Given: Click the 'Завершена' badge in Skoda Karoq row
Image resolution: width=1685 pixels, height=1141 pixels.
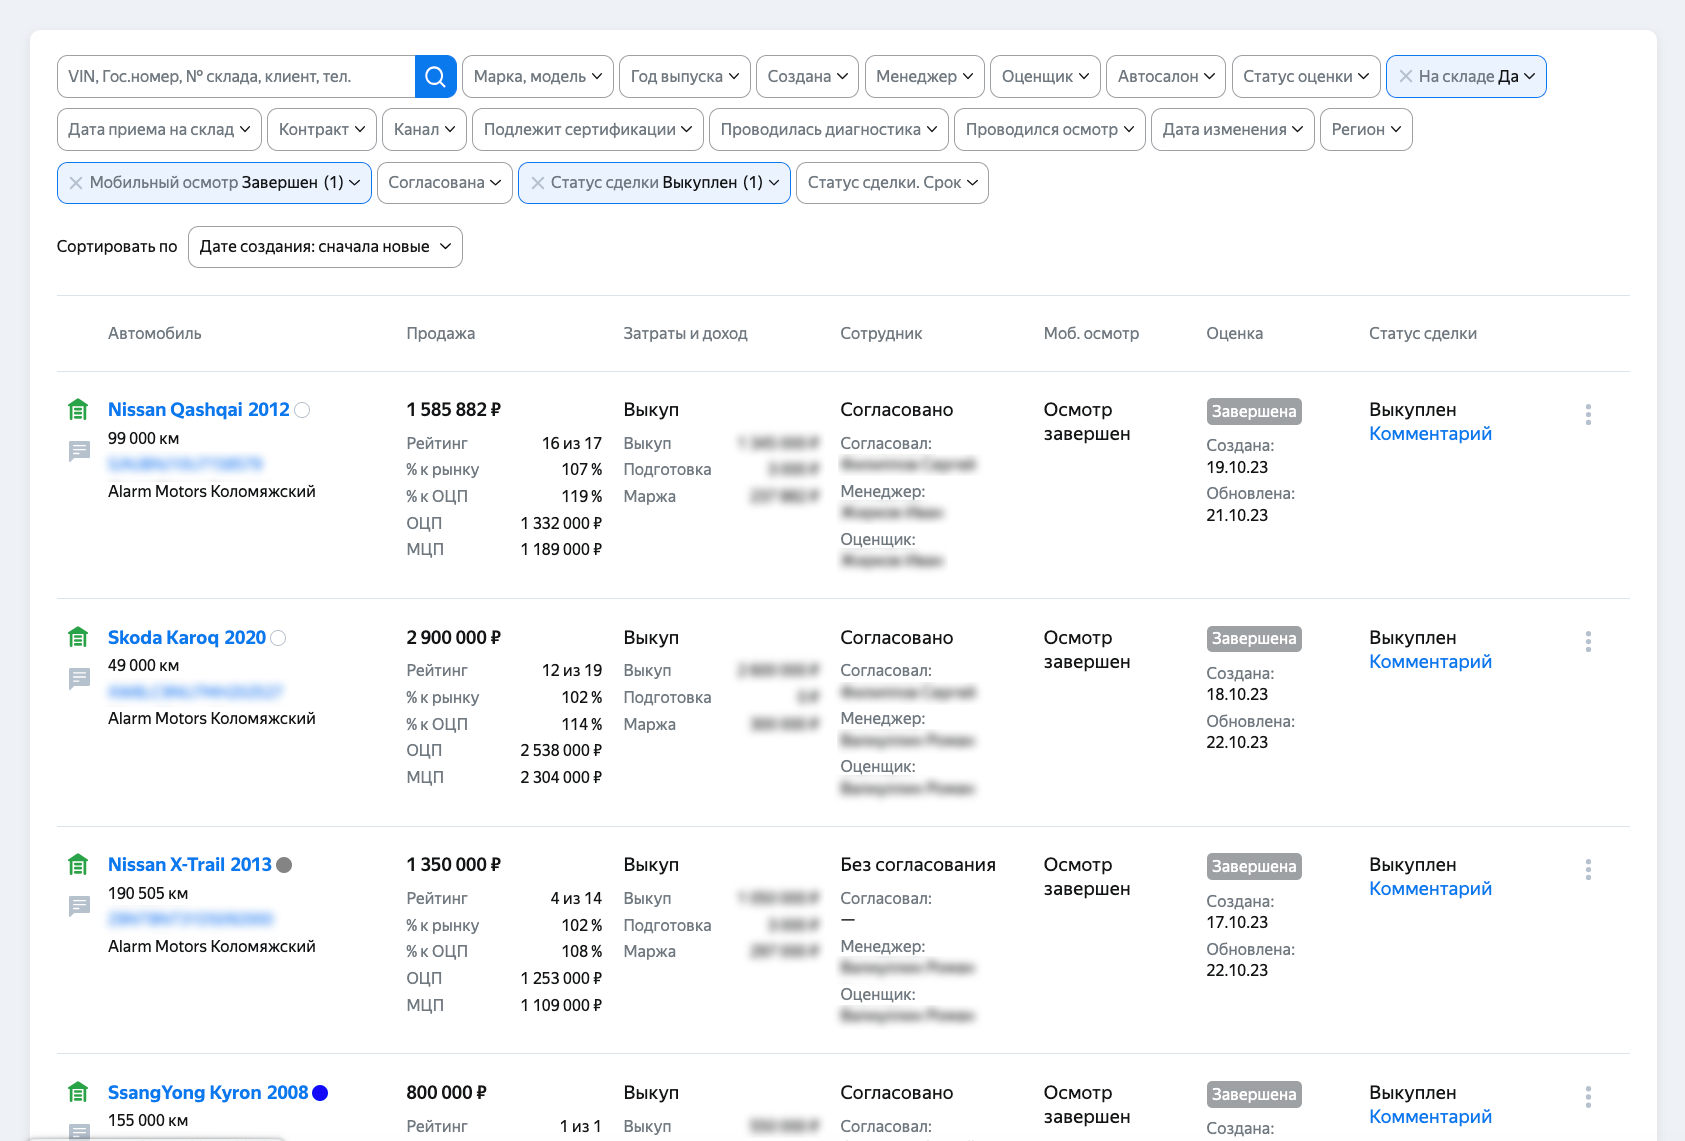Looking at the screenshot, I should pyautogui.click(x=1254, y=639).
